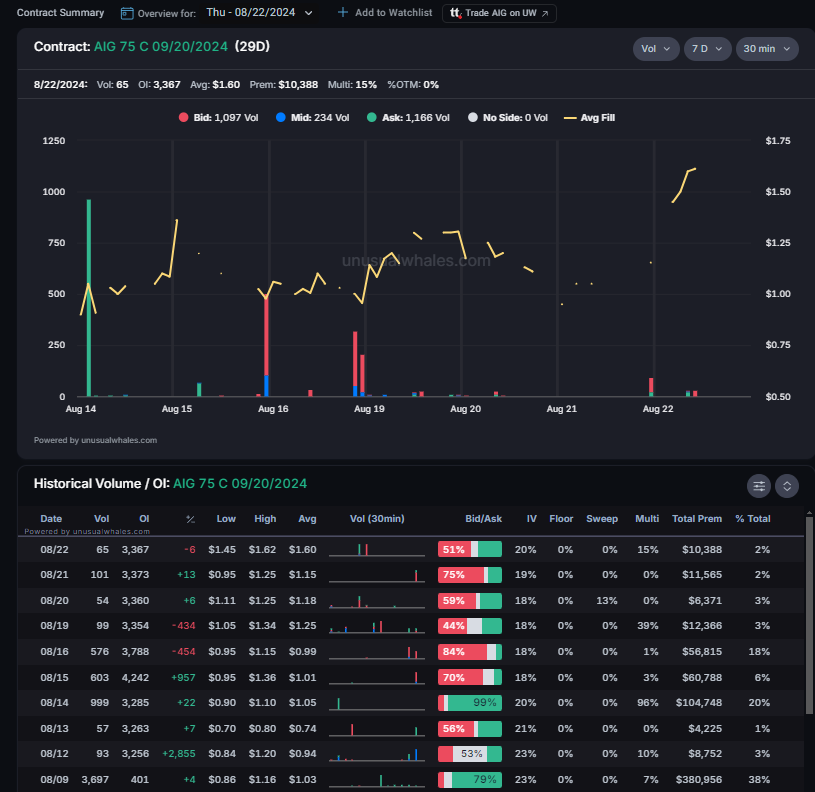Open the Overview date dropdown Thu - 08/22/2024
Screen dimensions: 815x792
pos(259,12)
